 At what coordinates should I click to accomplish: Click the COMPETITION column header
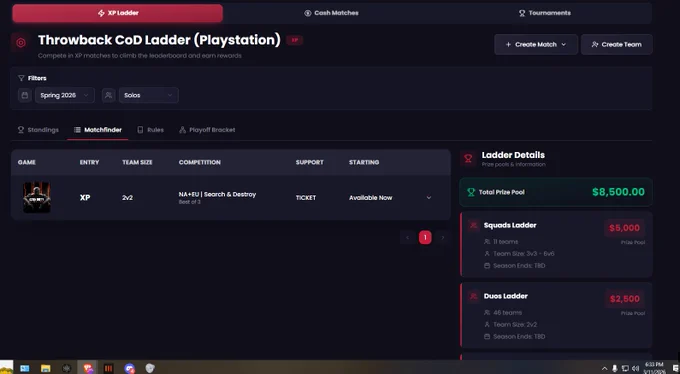[199, 162]
